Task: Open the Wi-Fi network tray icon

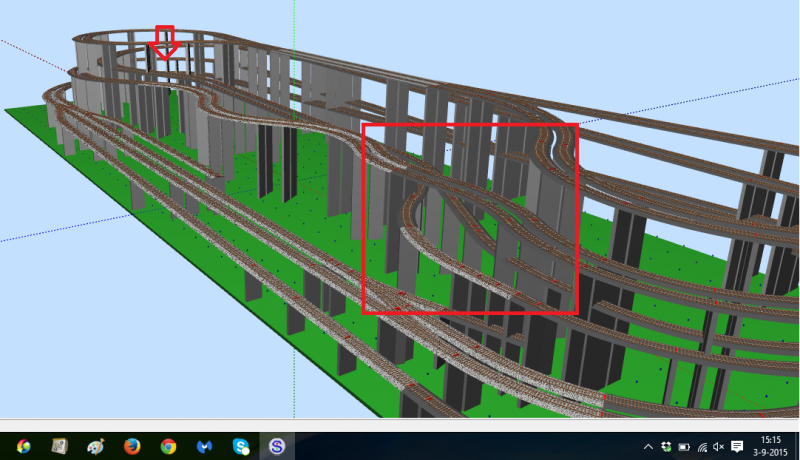Action: 702,447
